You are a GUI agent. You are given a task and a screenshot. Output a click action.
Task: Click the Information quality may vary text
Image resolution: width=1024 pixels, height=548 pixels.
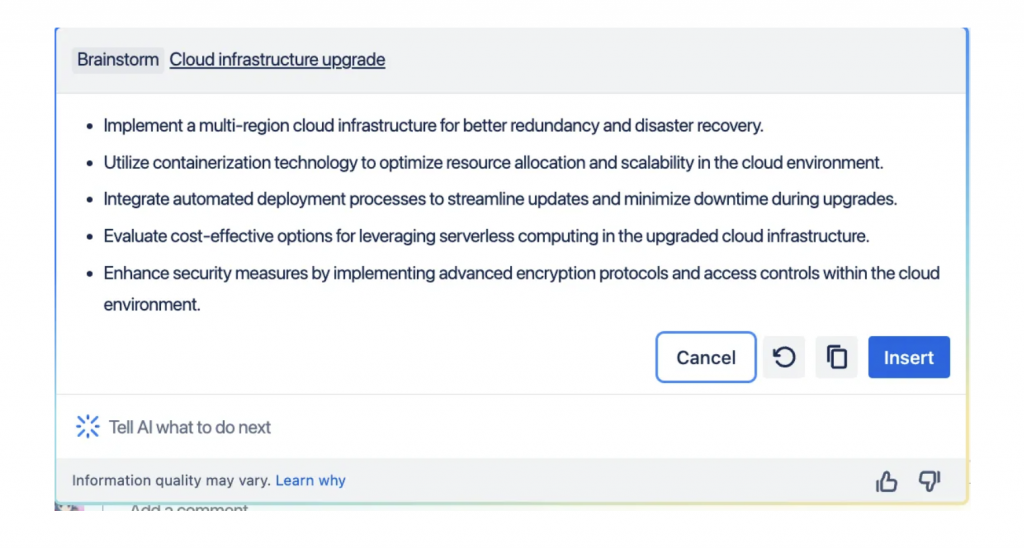pos(171,481)
